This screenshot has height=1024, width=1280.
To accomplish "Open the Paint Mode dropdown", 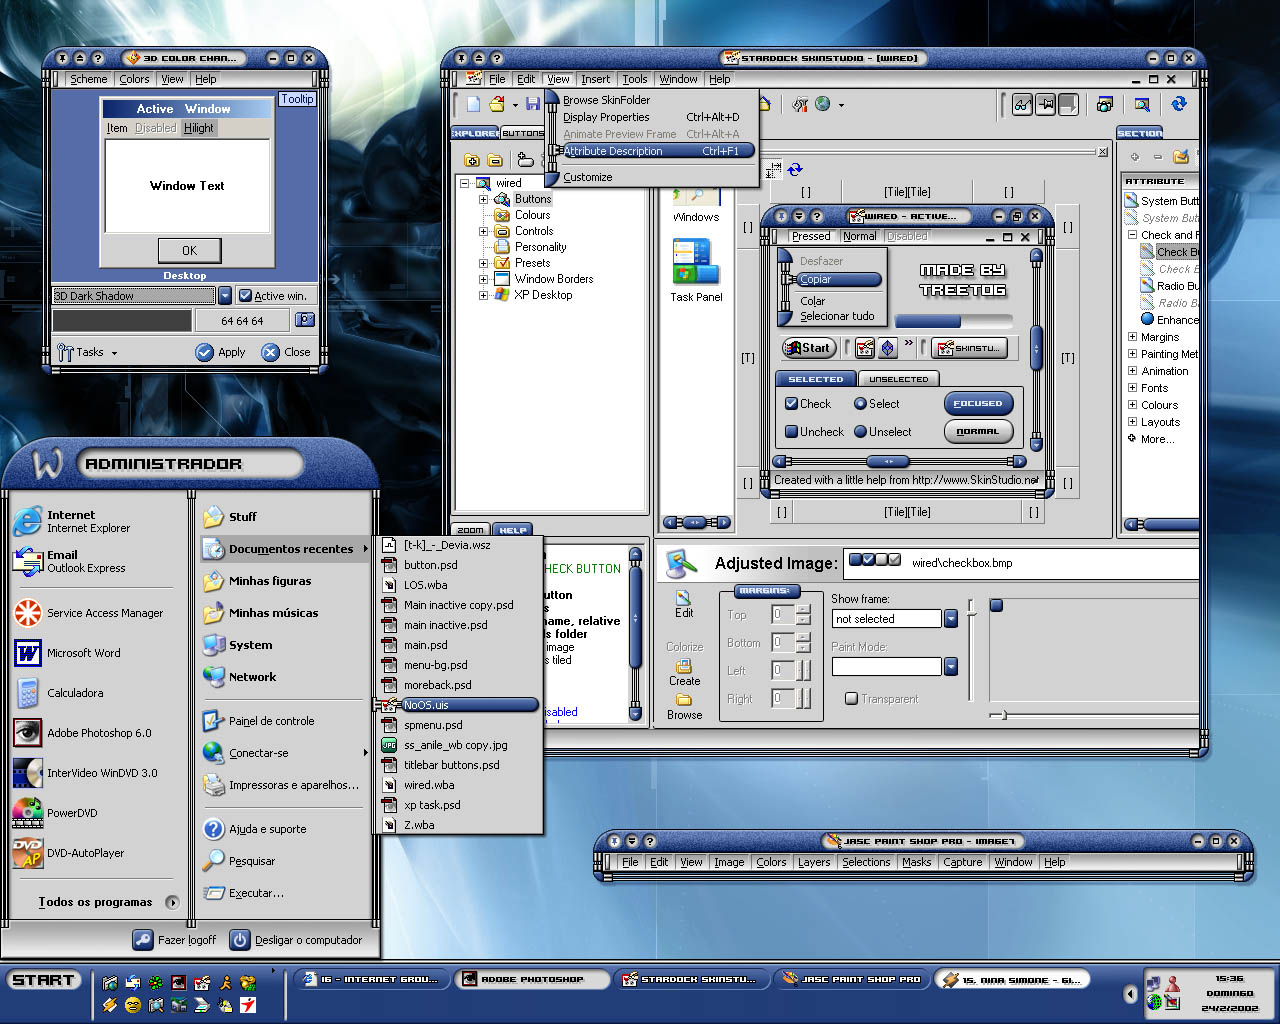I will click(x=951, y=667).
